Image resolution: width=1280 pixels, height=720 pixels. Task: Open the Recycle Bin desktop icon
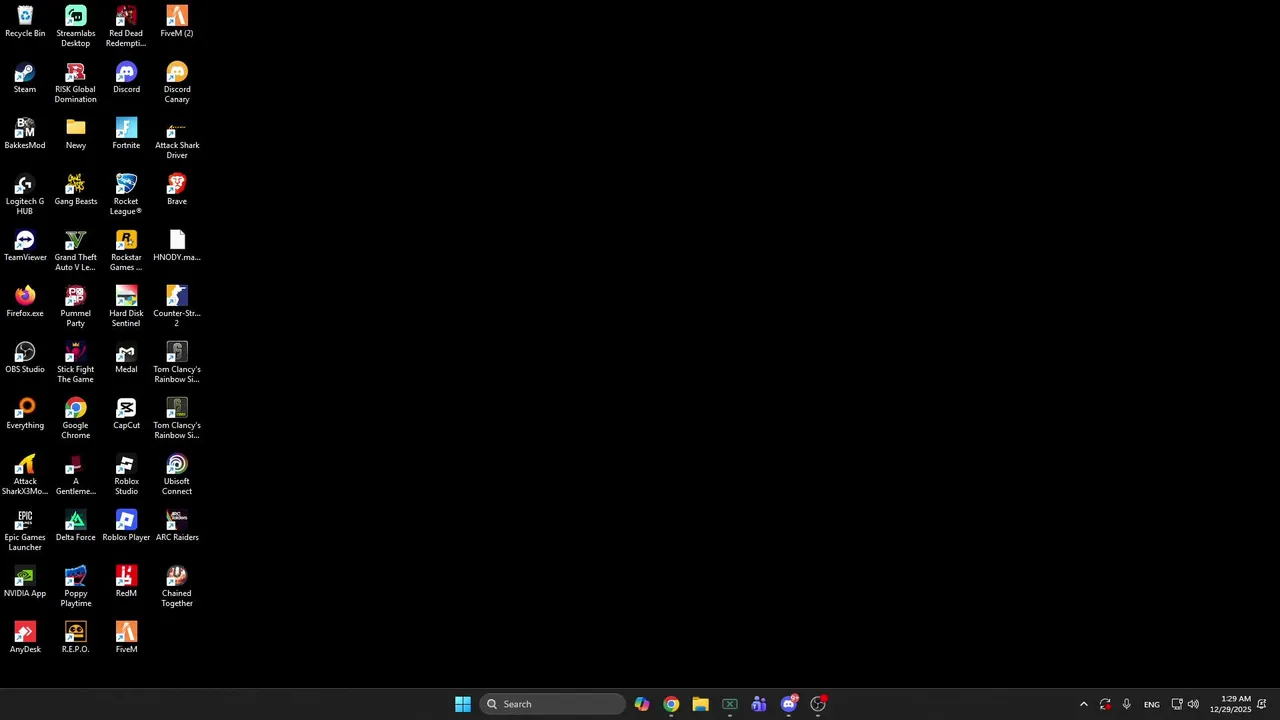tap(25, 22)
